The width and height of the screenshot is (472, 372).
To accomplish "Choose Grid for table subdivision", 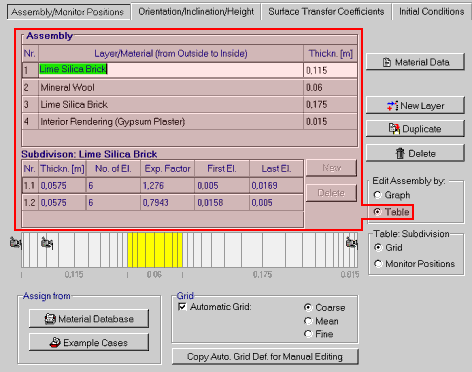I will click(x=389, y=248).
